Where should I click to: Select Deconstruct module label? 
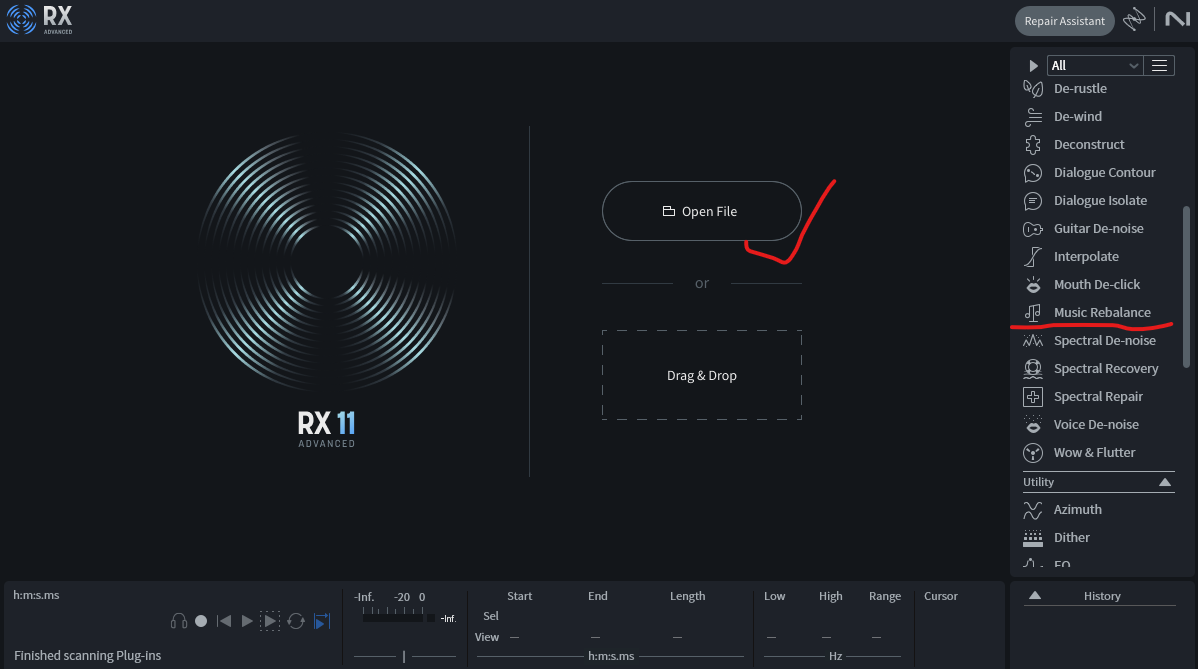click(x=1089, y=144)
